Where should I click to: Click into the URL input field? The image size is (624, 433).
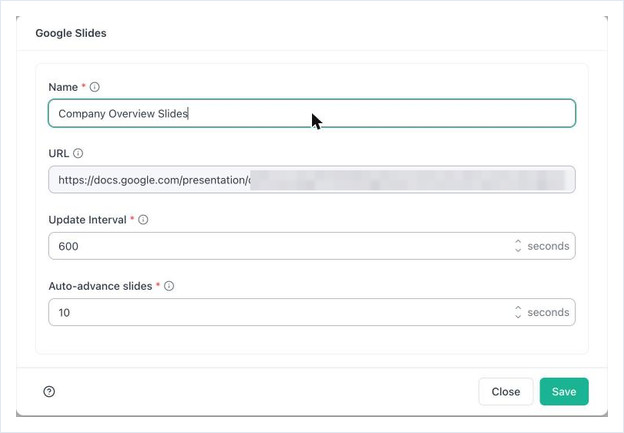(312, 179)
